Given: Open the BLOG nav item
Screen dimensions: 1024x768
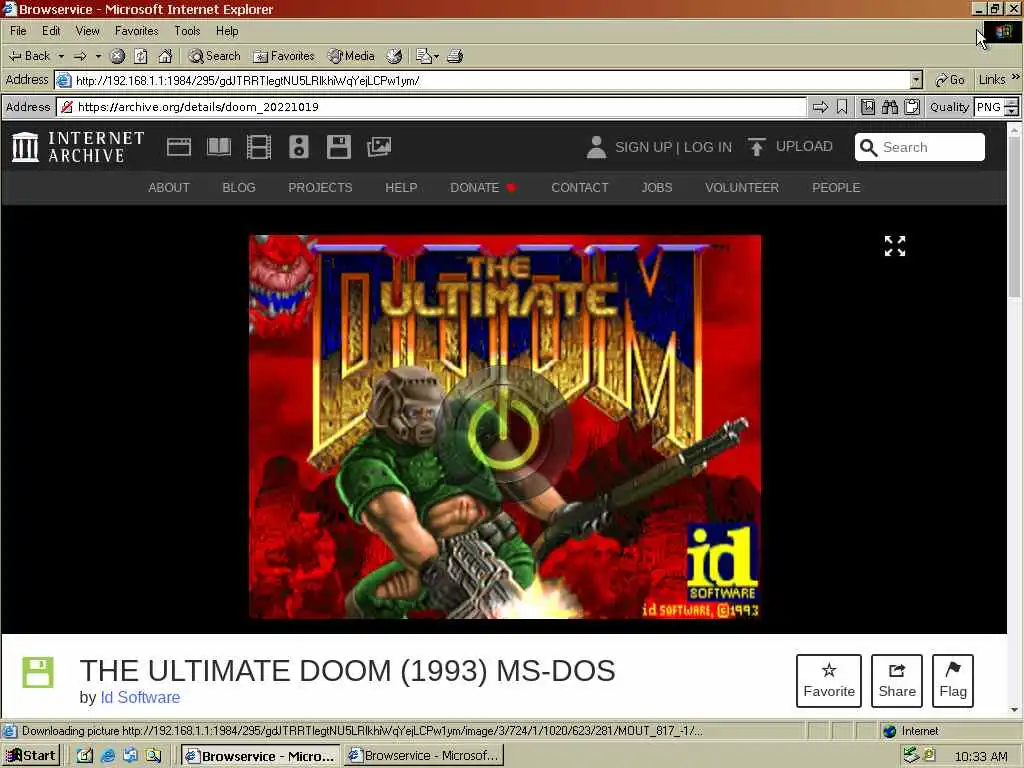Looking at the screenshot, I should click(238, 187).
